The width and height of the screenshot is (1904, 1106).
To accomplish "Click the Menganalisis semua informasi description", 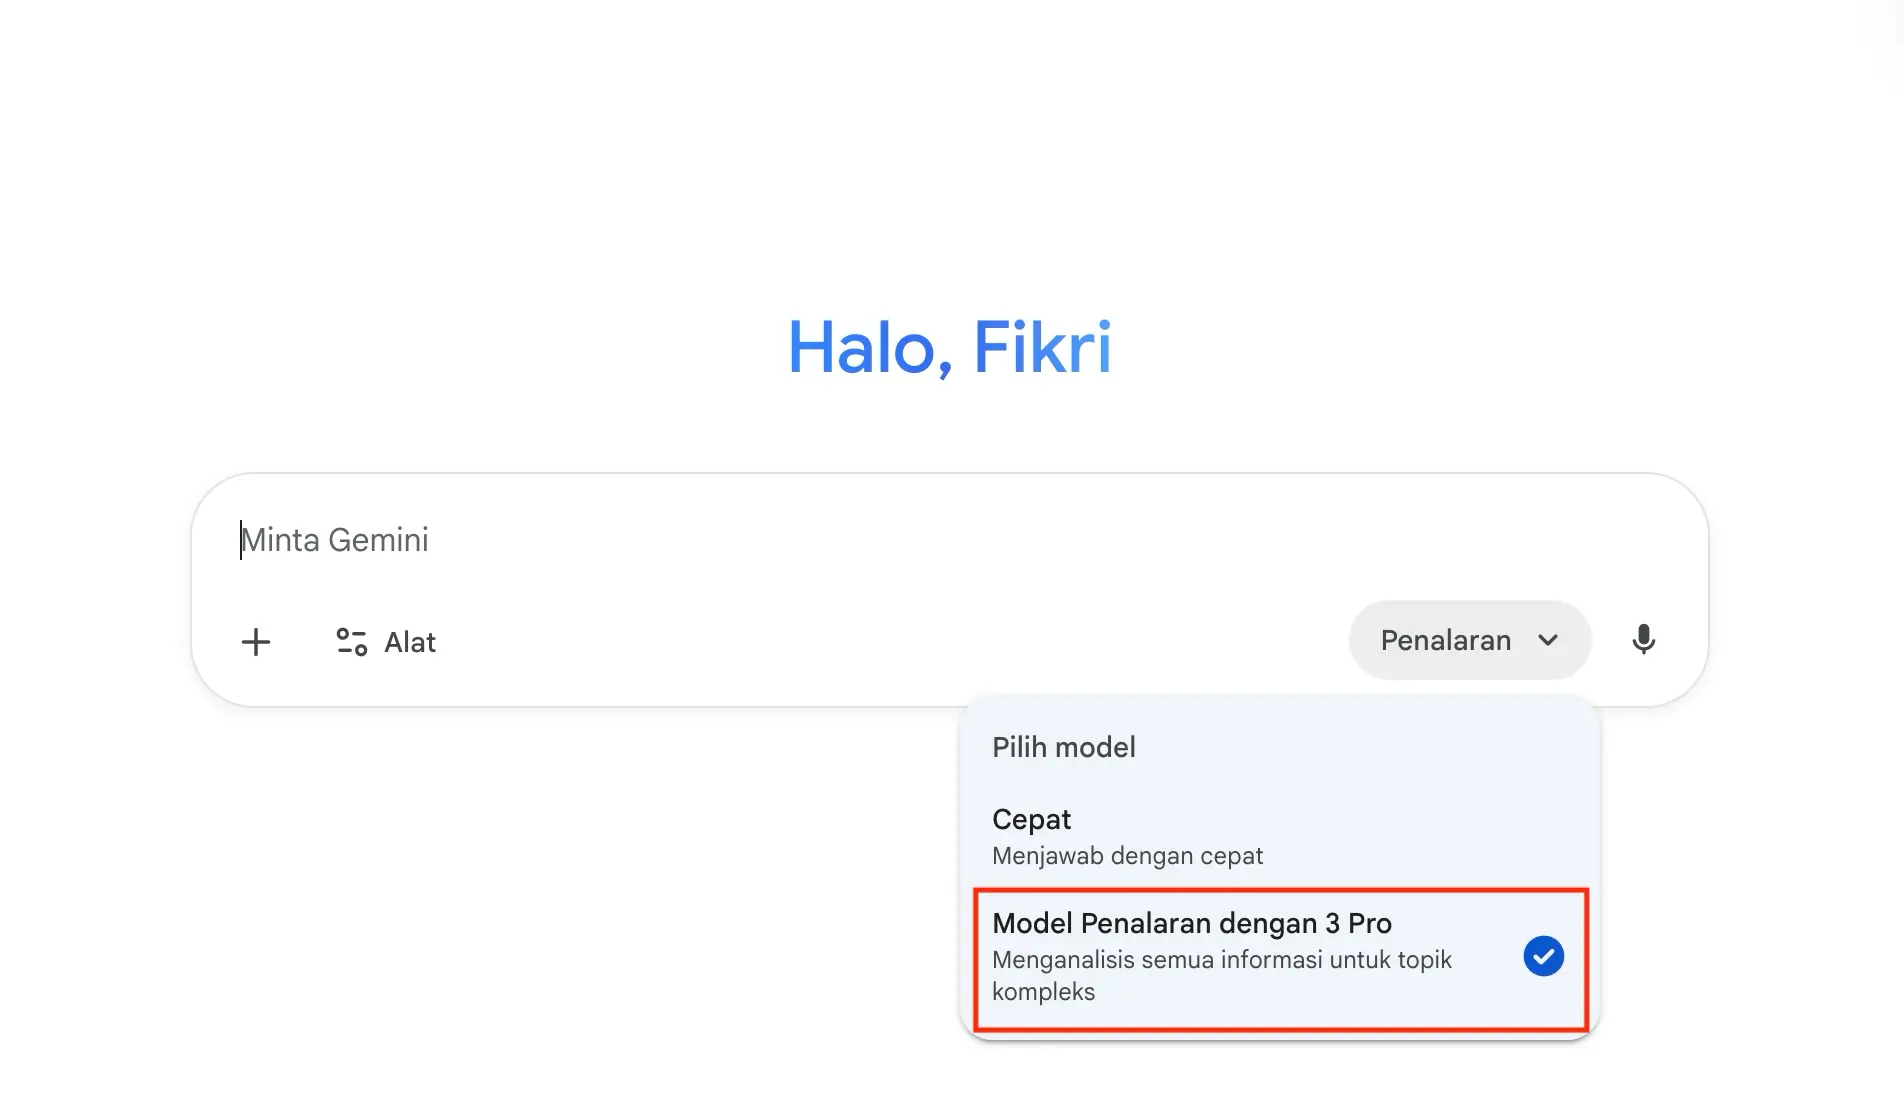I will [1221, 960].
